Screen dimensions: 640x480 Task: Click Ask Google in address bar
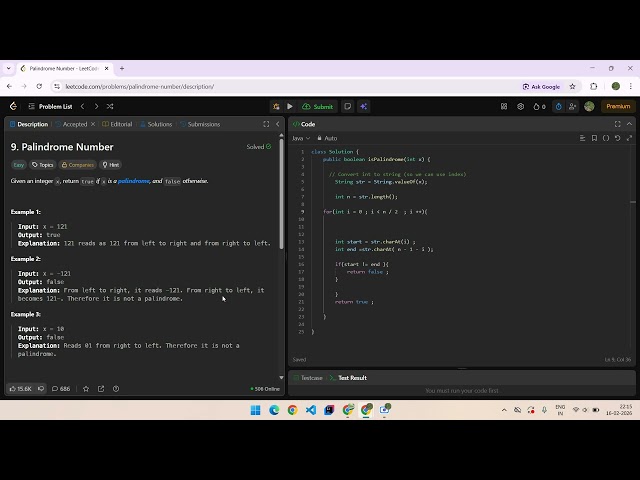[541, 87]
